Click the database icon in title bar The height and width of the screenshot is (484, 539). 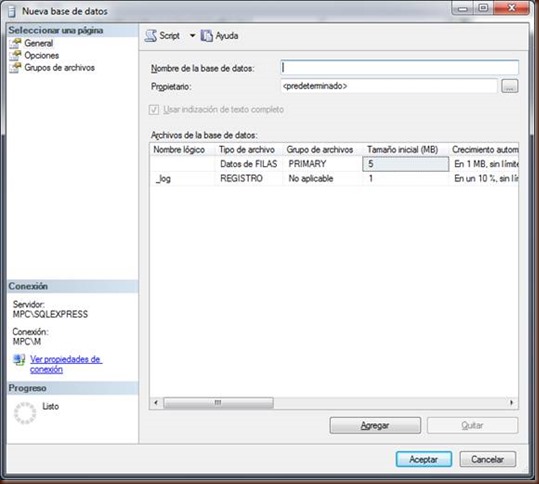(12, 11)
